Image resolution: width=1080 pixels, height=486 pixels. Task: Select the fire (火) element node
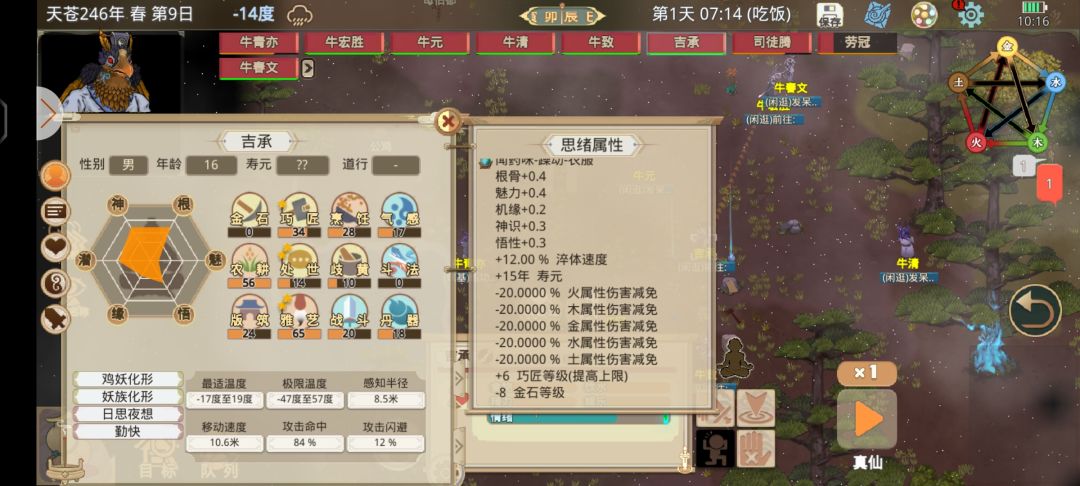click(x=975, y=142)
